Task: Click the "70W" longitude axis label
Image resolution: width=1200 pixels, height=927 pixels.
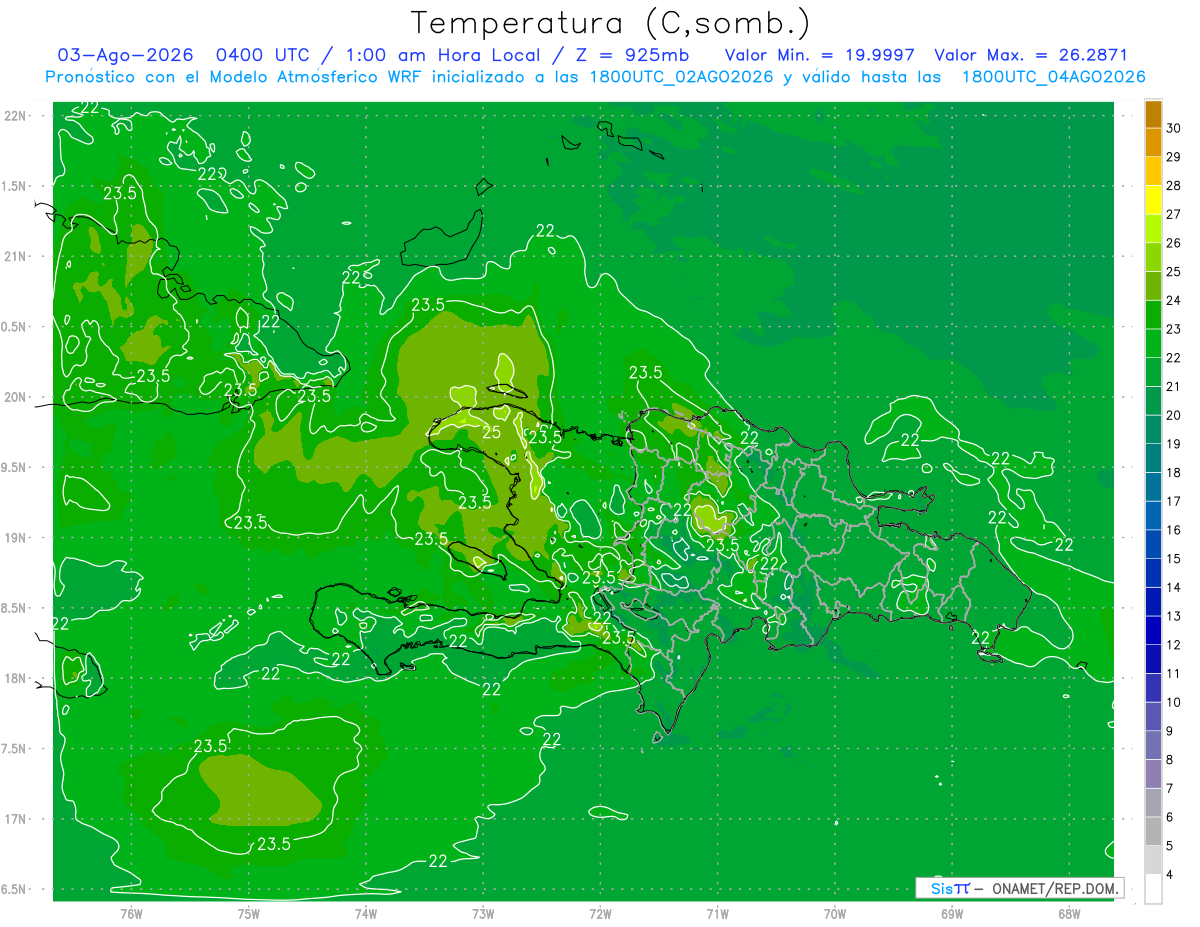Action: [835, 913]
